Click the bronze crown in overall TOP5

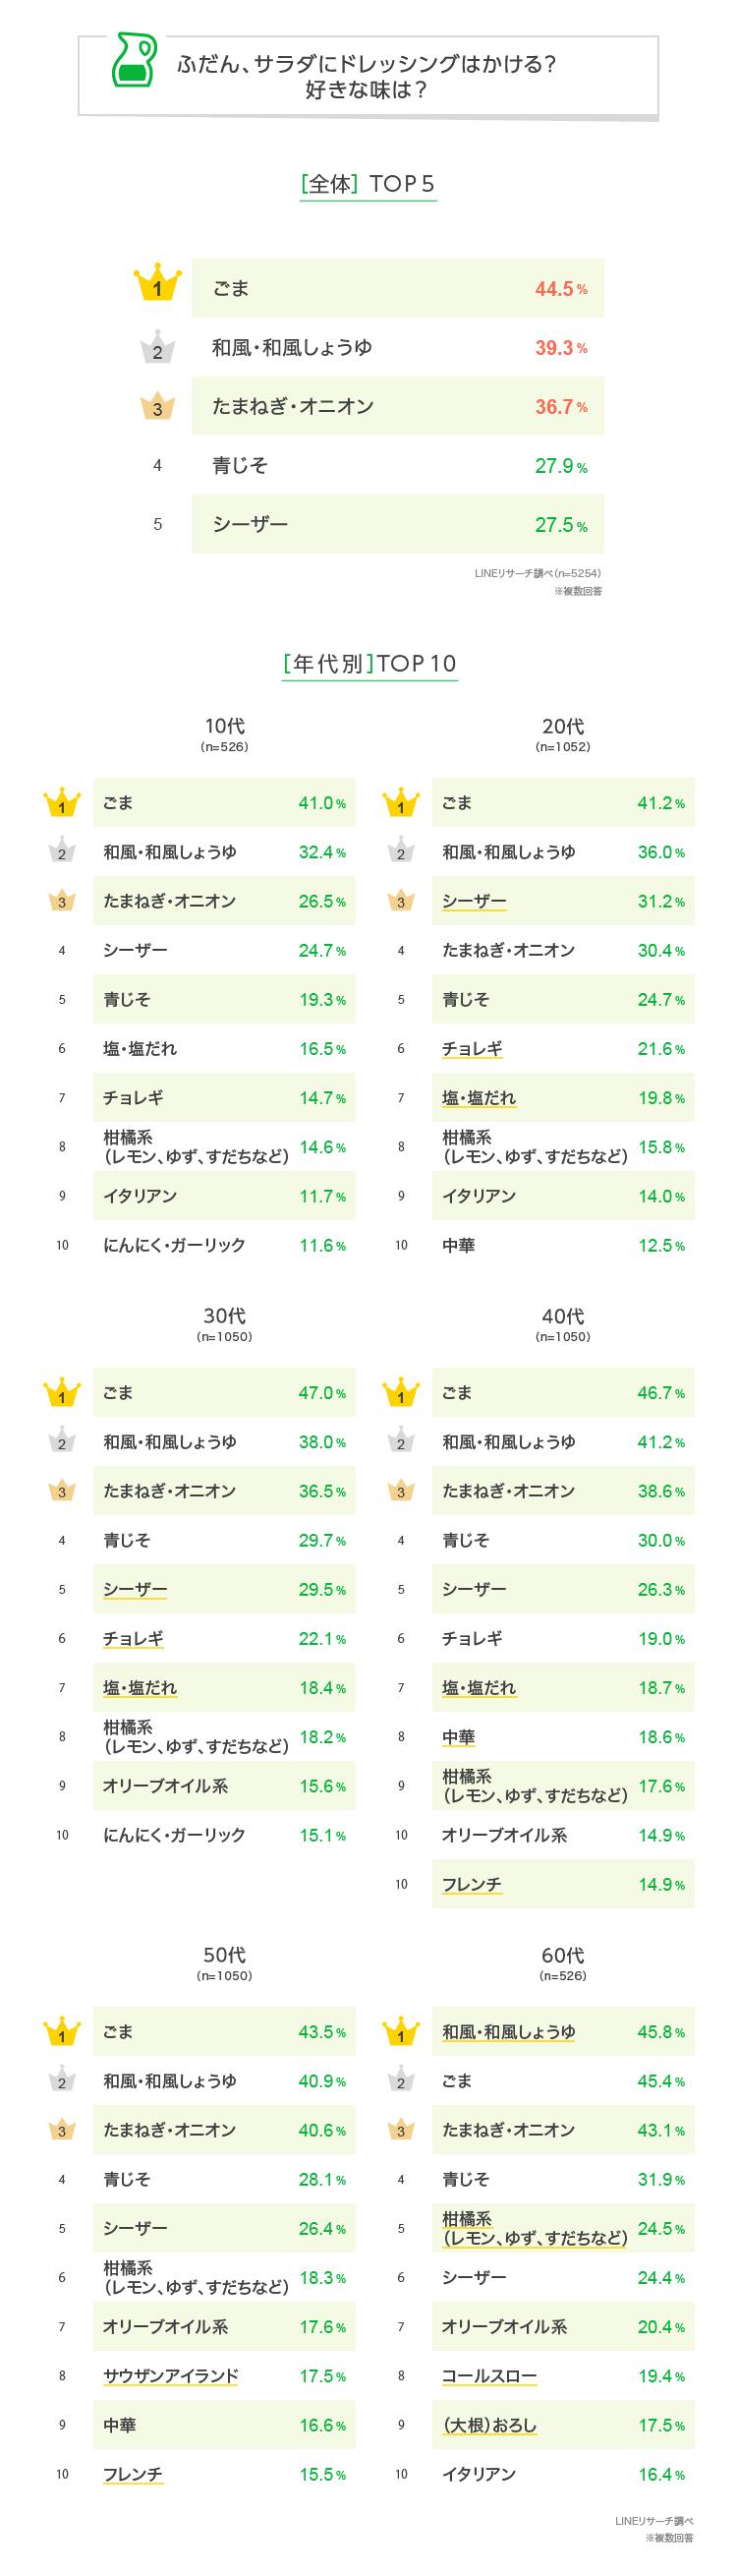click(158, 406)
